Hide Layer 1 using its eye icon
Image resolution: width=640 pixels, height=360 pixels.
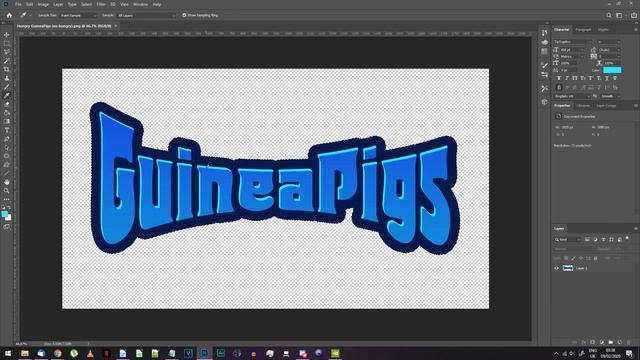tap(556, 268)
